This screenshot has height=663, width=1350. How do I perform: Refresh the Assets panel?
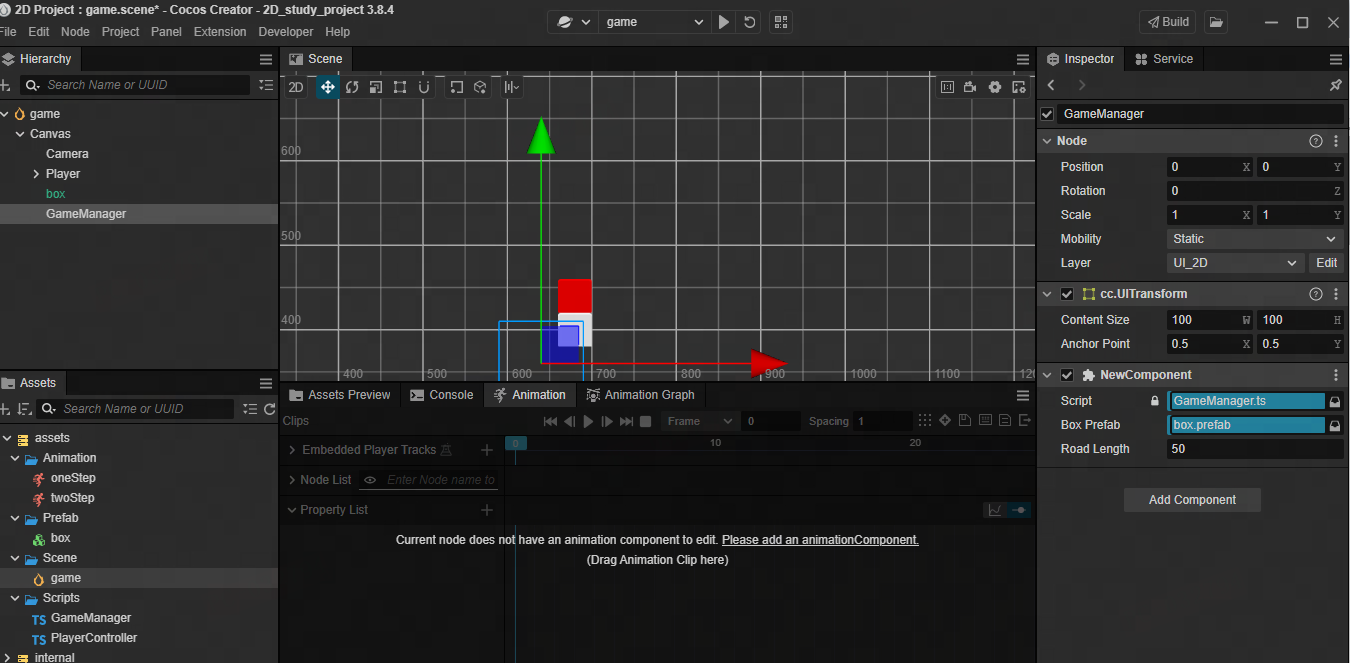tap(269, 409)
